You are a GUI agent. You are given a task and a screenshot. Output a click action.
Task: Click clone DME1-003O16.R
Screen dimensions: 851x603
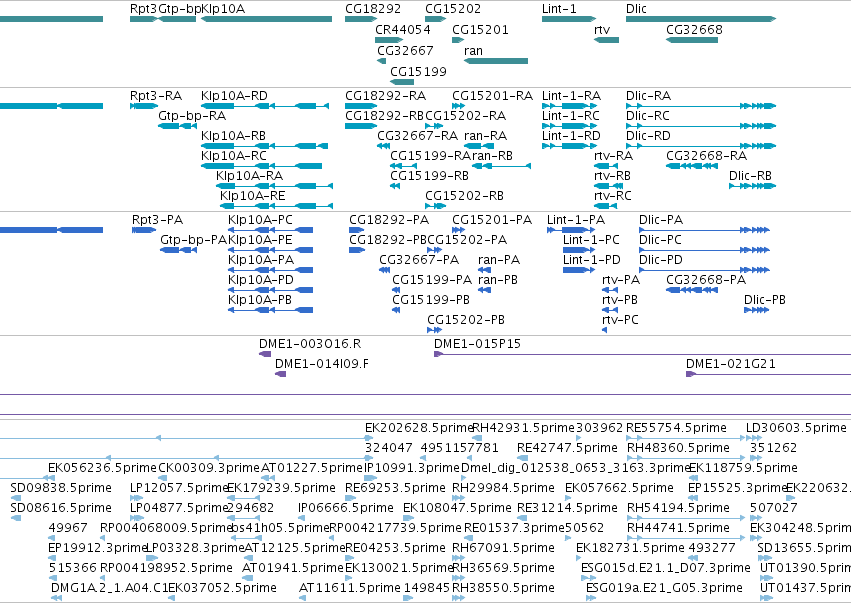[265, 354]
